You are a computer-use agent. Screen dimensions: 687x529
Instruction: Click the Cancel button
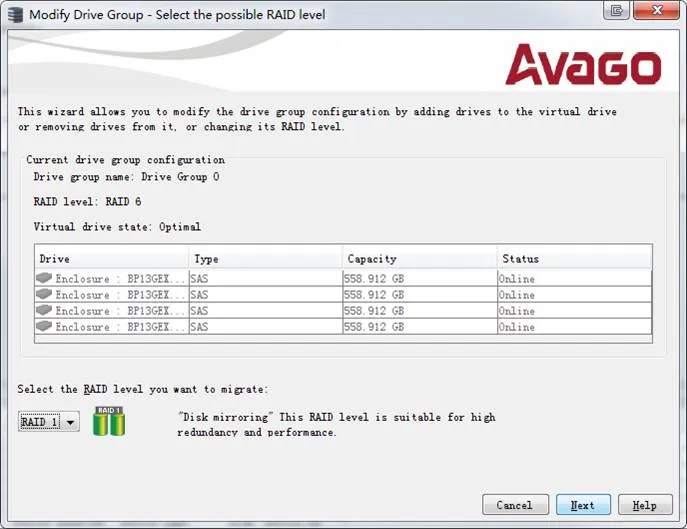click(x=515, y=505)
